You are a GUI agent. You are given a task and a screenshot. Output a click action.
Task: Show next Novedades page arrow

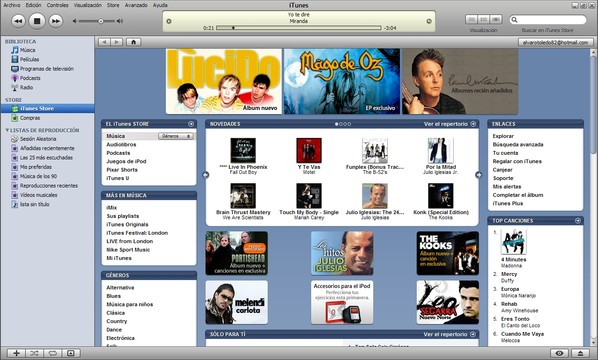tap(478, 175)
